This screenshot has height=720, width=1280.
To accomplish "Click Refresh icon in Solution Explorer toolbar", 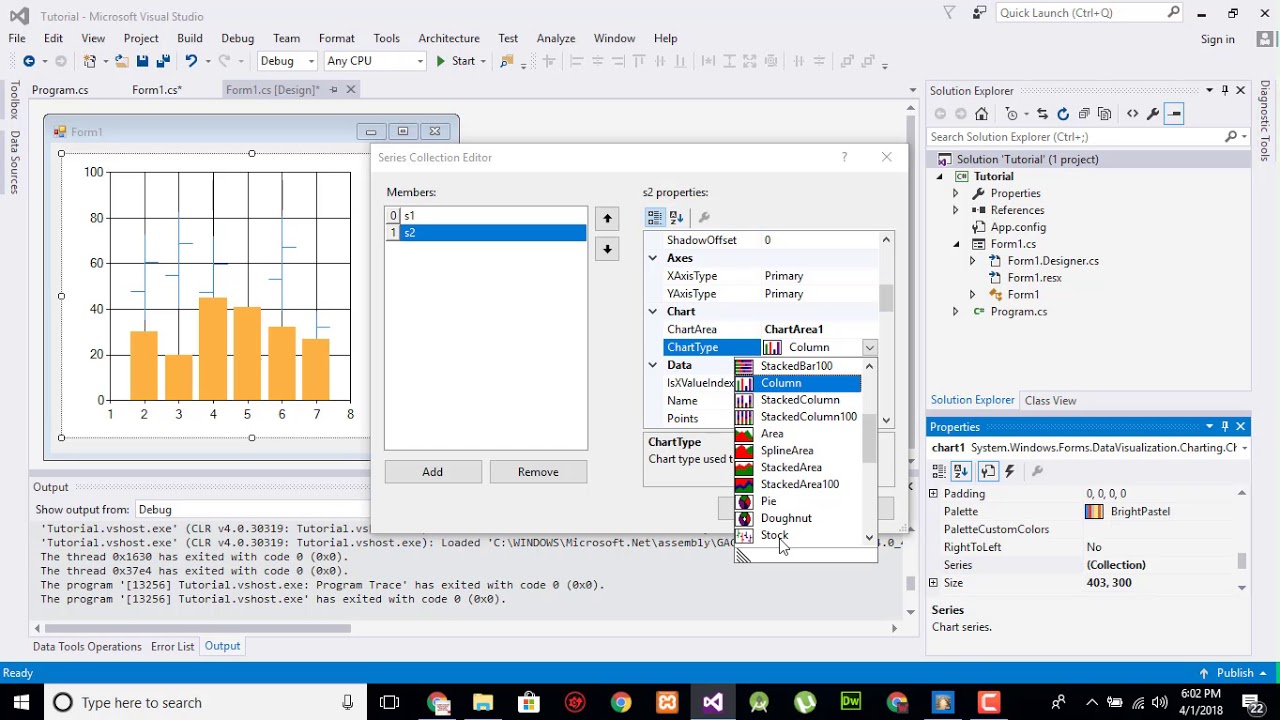I will (1063, 114).
